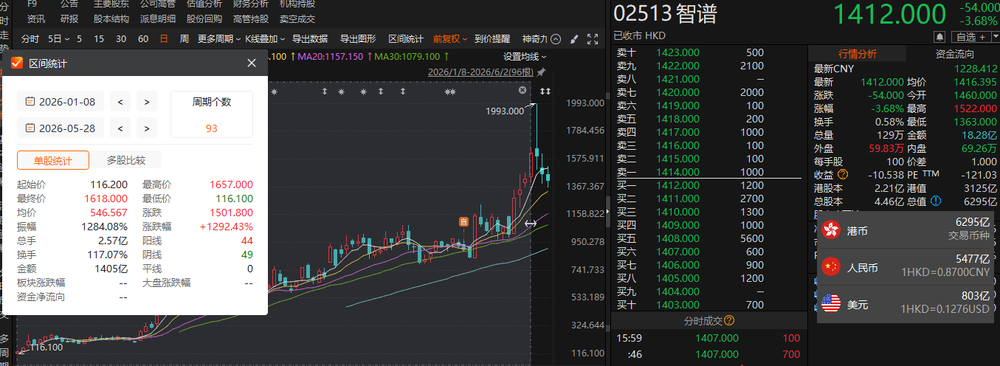Image resolution: width=1000 pixels, height=366 pixels.
Task: Open the 研报 menu item
Action: 70,19
